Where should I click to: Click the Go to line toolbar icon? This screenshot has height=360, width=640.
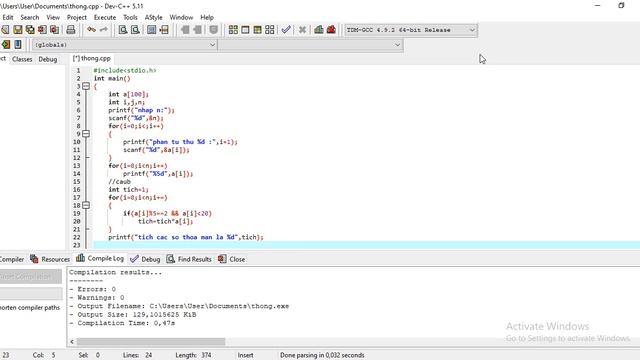[x=164, y=30]
